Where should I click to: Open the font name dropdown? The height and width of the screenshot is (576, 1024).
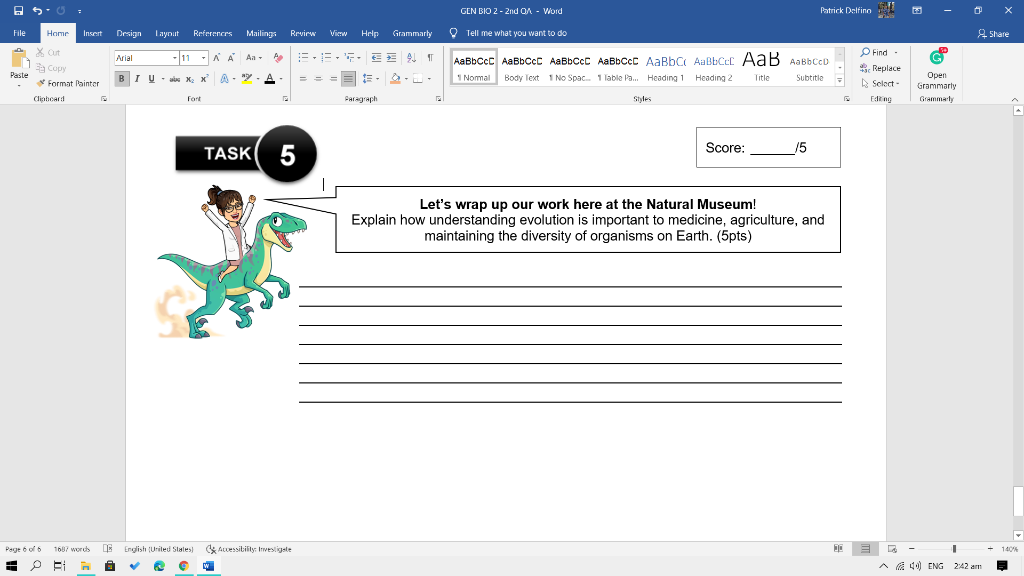pyautogui.click(x=174, y=58)
